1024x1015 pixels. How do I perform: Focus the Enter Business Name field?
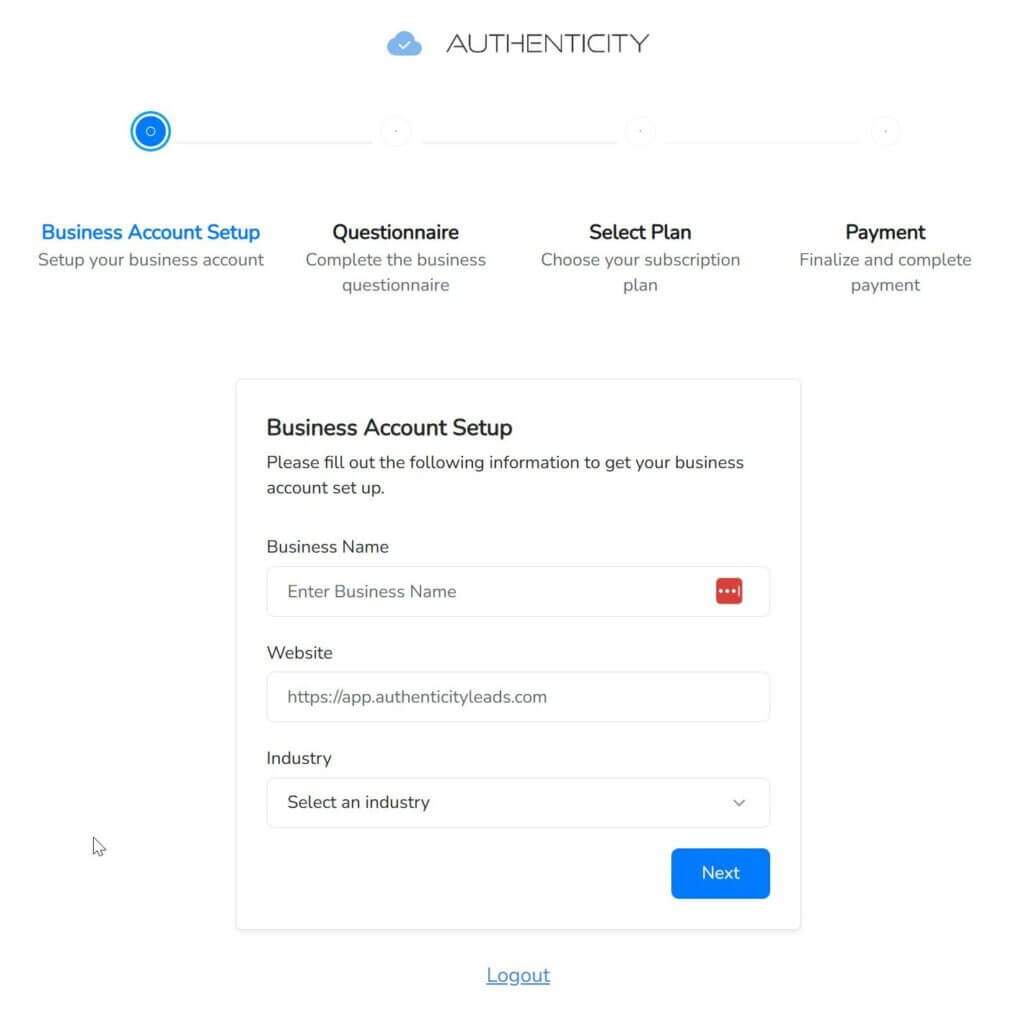tap(490, 591)
